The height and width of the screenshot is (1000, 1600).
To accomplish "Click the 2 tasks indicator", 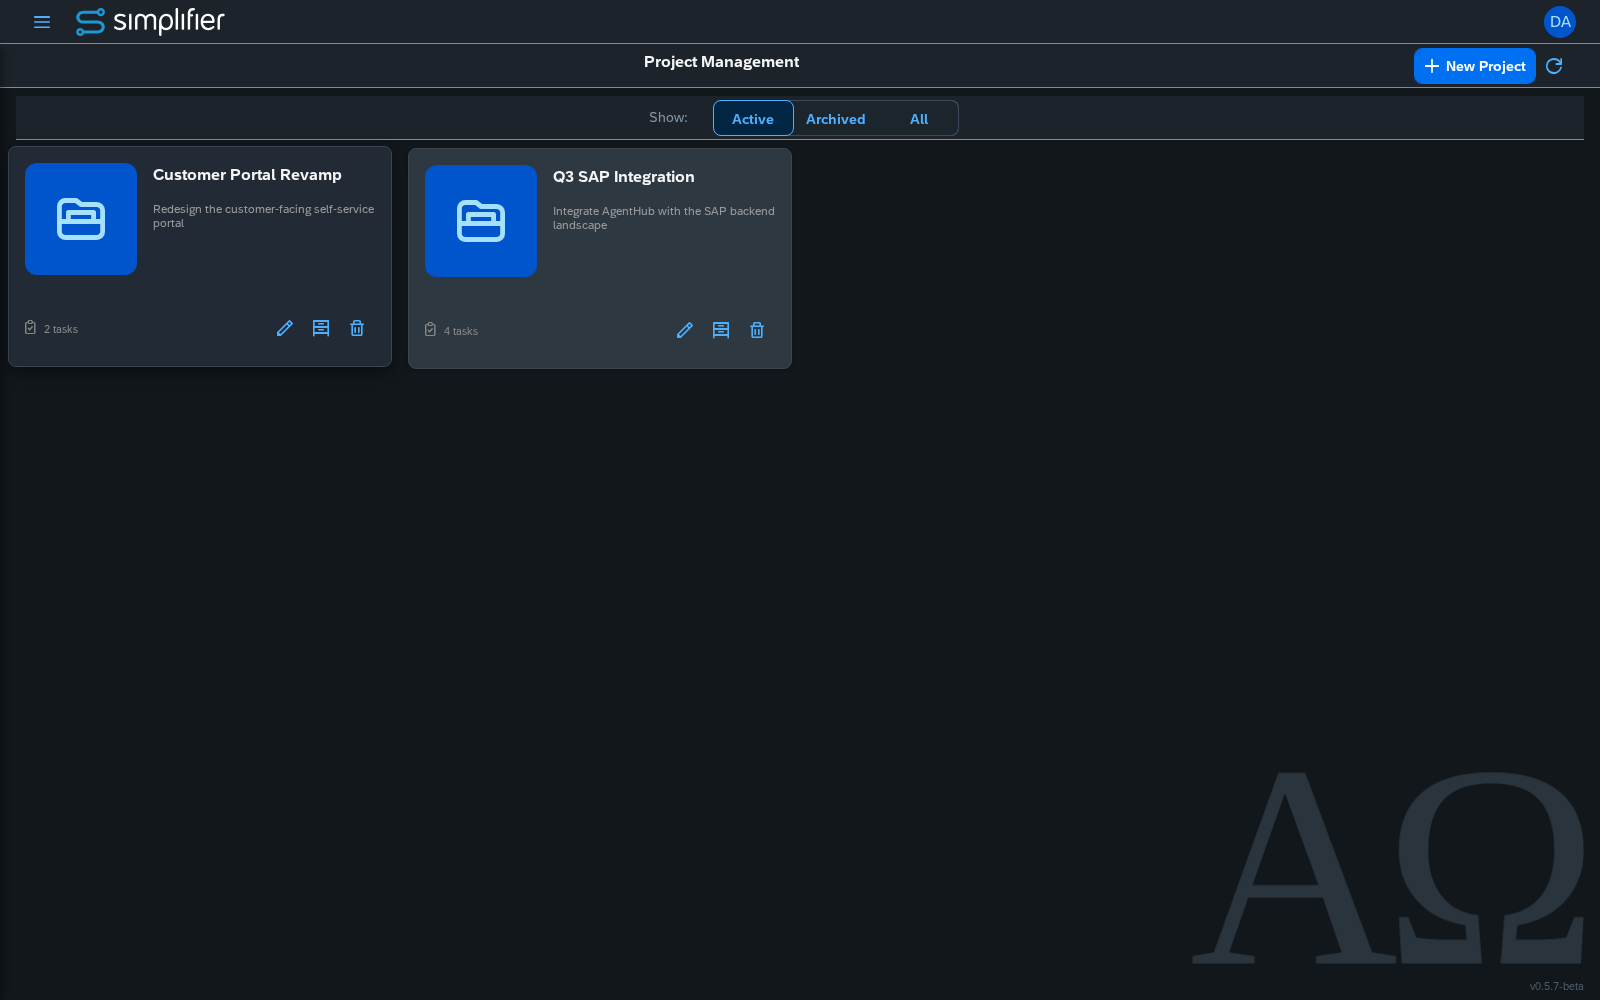I will pos(51,328).
